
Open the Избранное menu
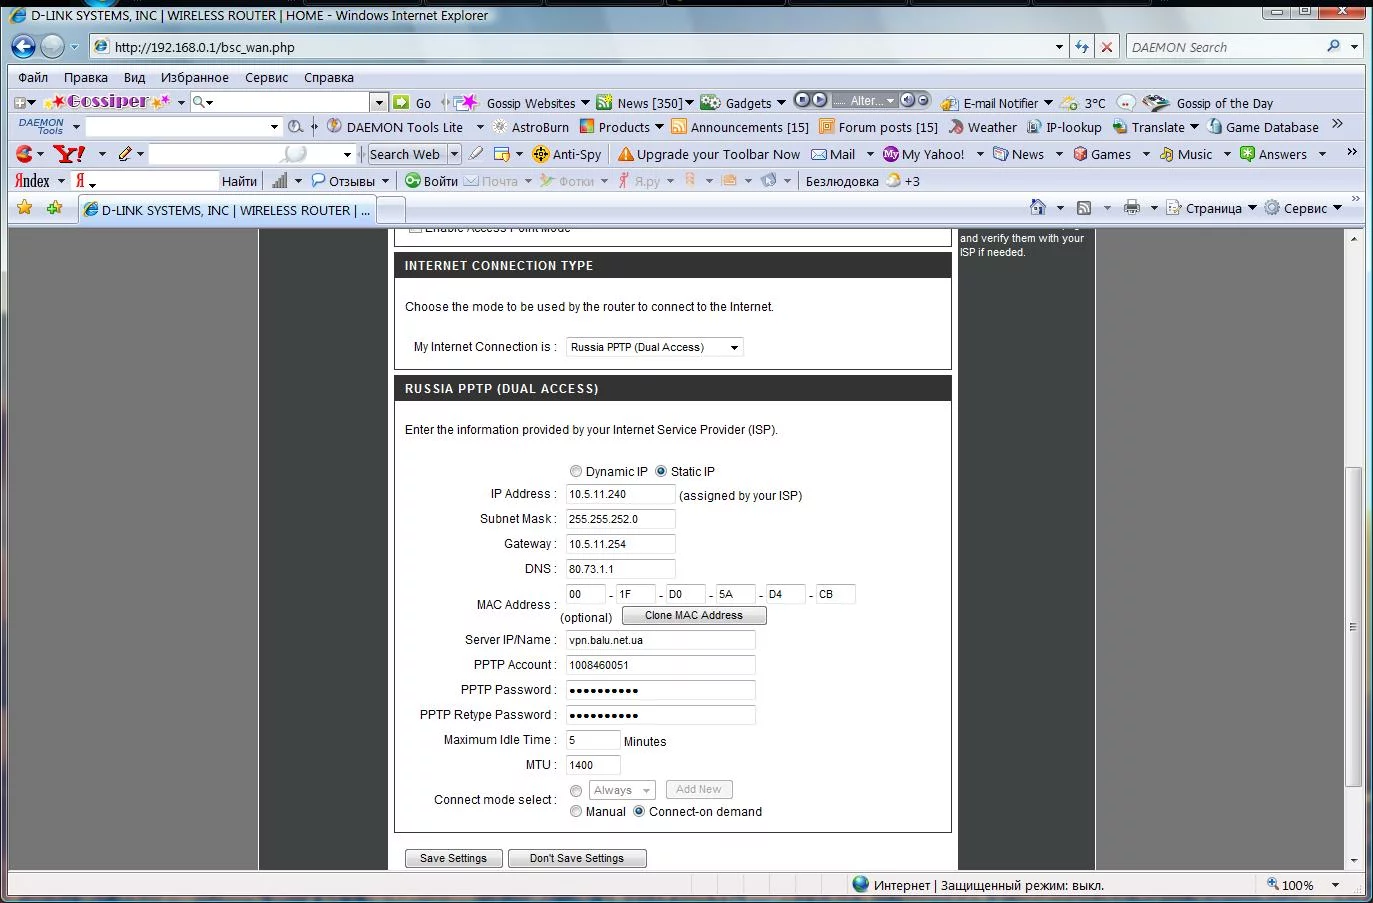click(x=194, y=77)
